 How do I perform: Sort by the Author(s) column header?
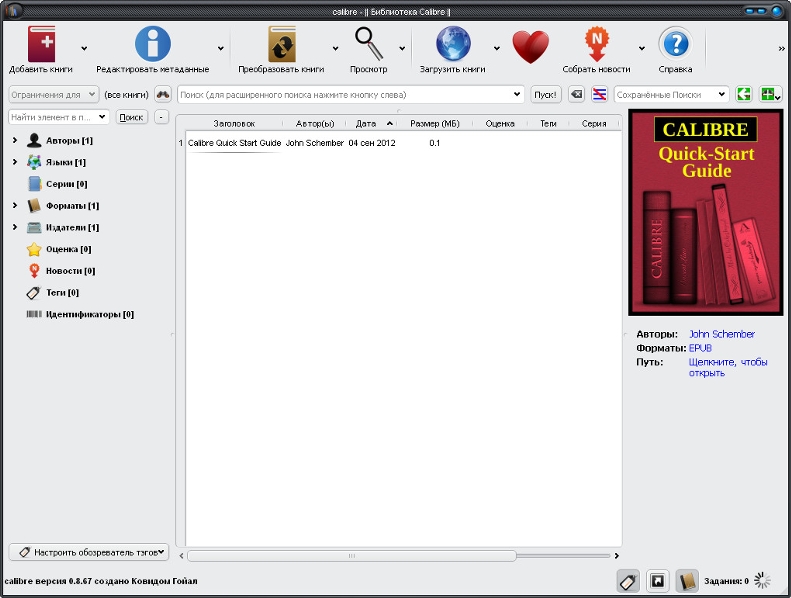(315, 124)
